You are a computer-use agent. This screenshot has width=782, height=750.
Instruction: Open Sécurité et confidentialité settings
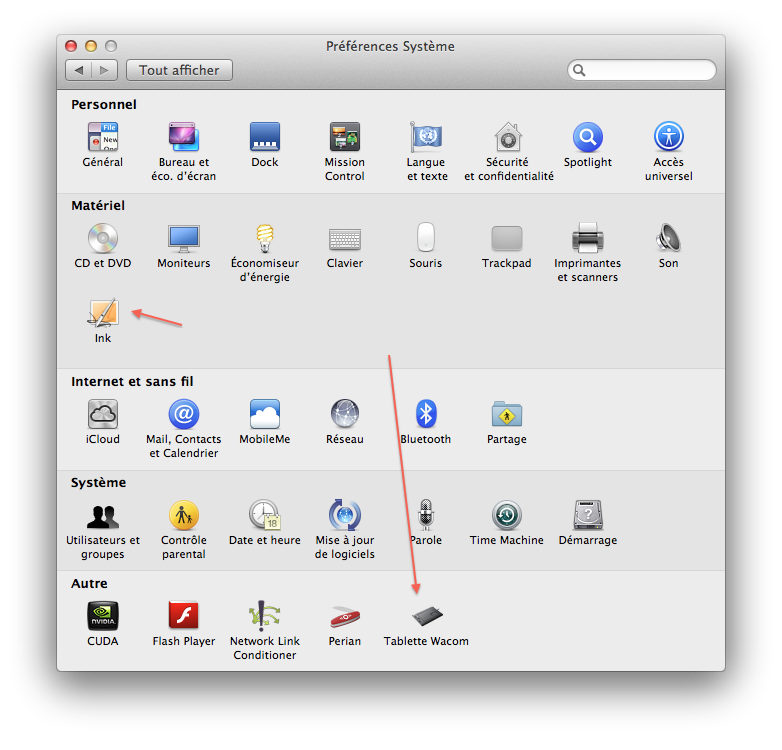pos(508,138)
